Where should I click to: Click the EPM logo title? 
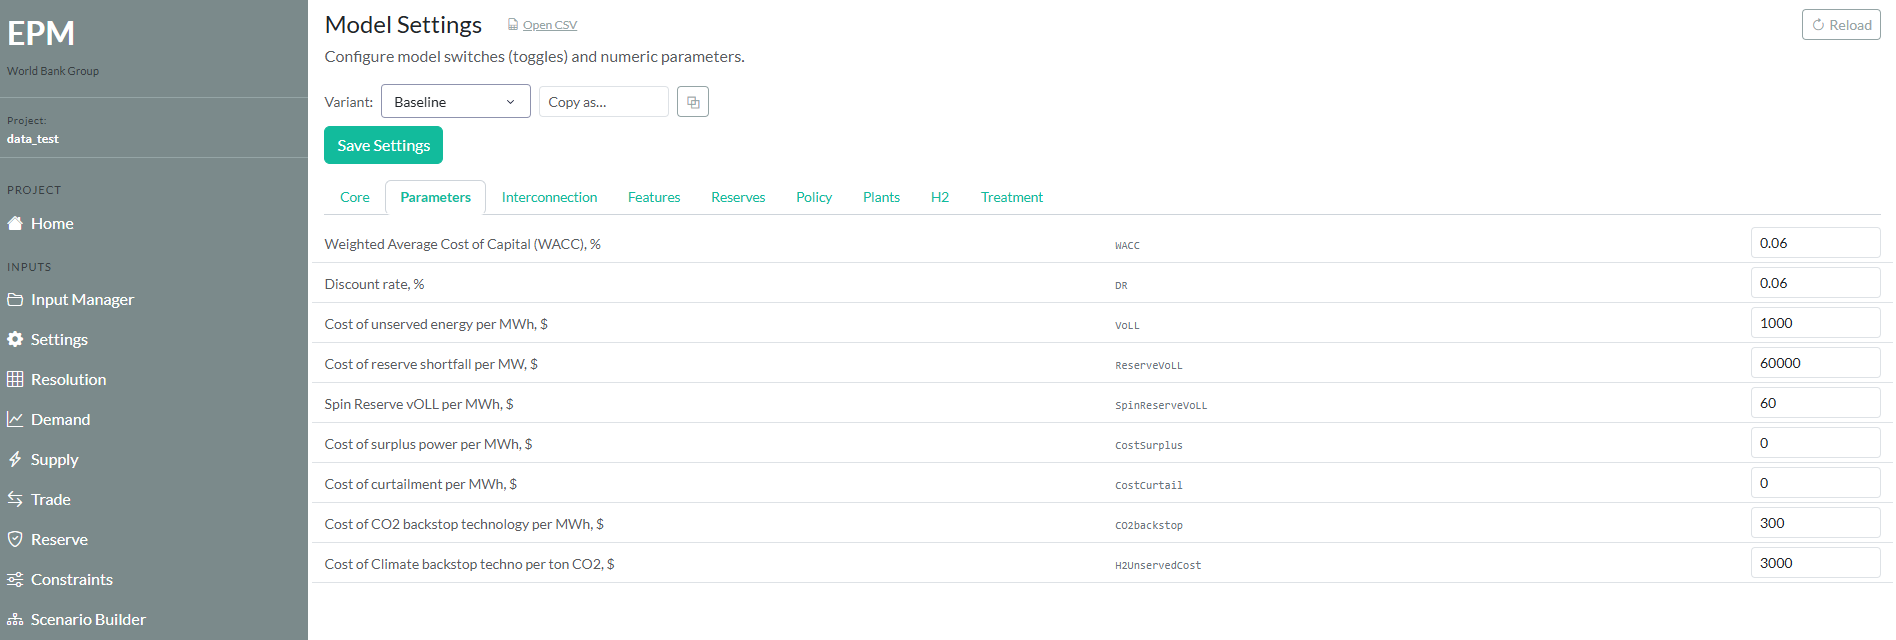tap(41, 34)
